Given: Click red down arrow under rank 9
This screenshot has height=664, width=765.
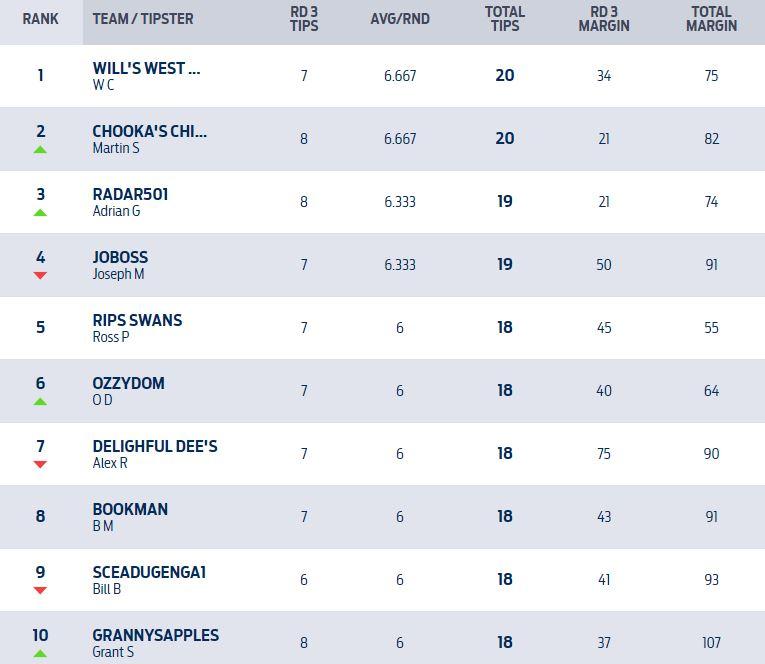Looking at the screenshot, I should pyautogui.click(x=40, y=590).
